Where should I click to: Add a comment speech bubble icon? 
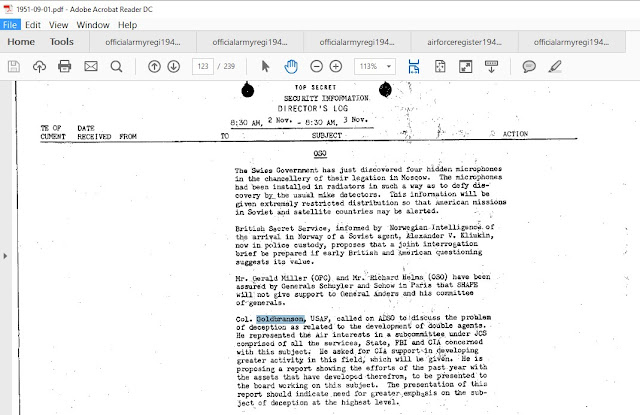click(x=529, y=66)
